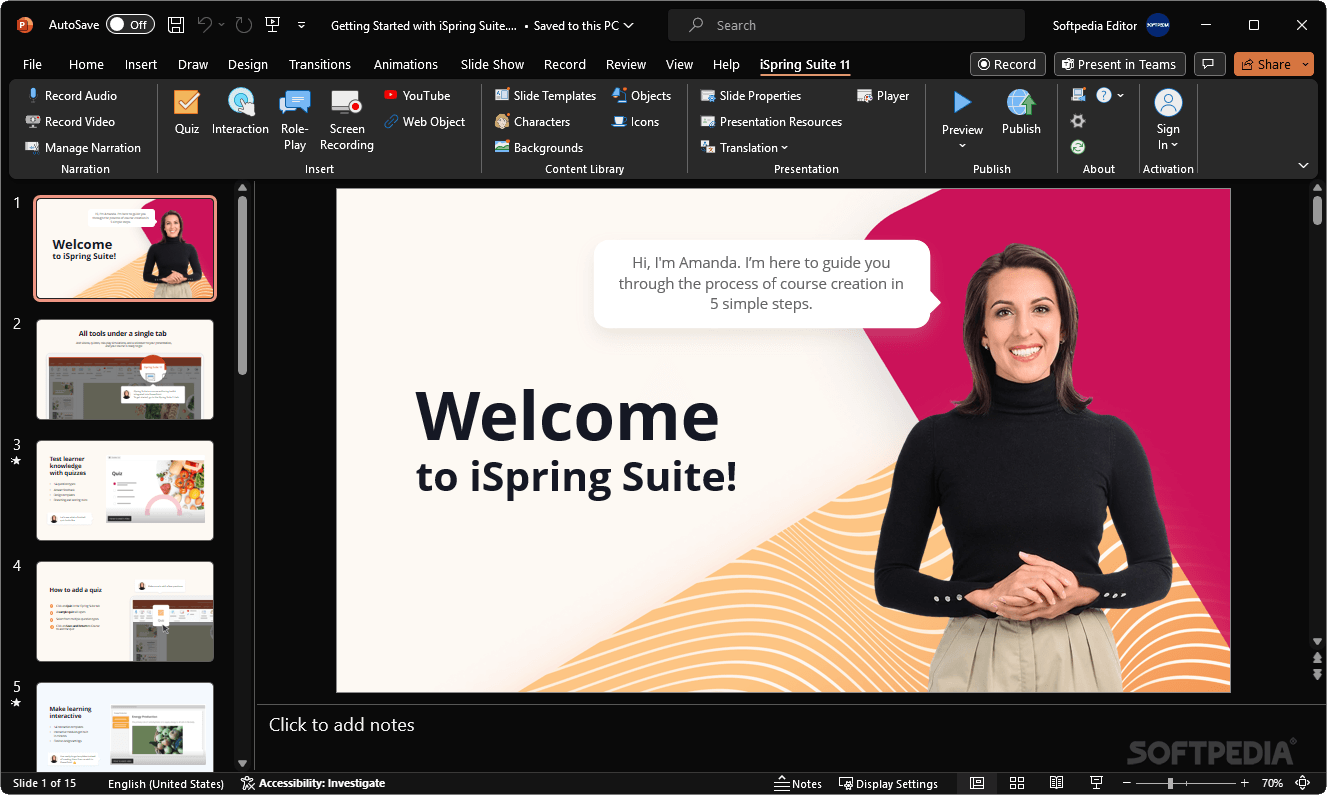
Task: Click the Start From Beginning quick access icon
Action: [x=272, y=25]
